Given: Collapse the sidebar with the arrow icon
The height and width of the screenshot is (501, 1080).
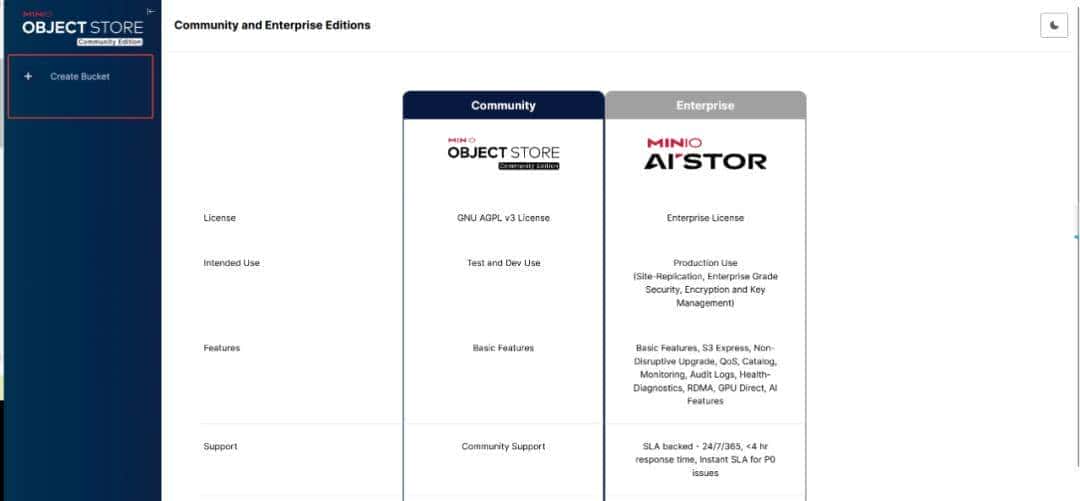Looking at the screenshot, I should coord(151,11).
